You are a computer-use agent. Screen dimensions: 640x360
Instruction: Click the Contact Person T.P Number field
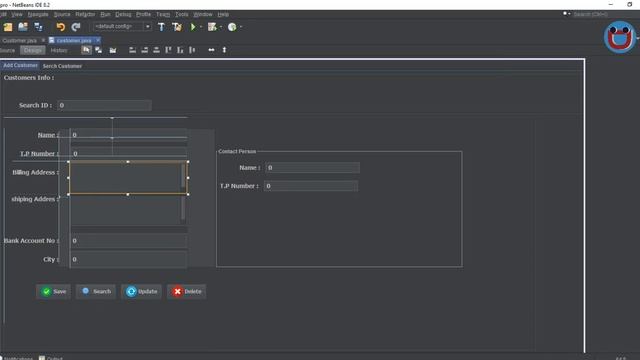coord(311,186)
